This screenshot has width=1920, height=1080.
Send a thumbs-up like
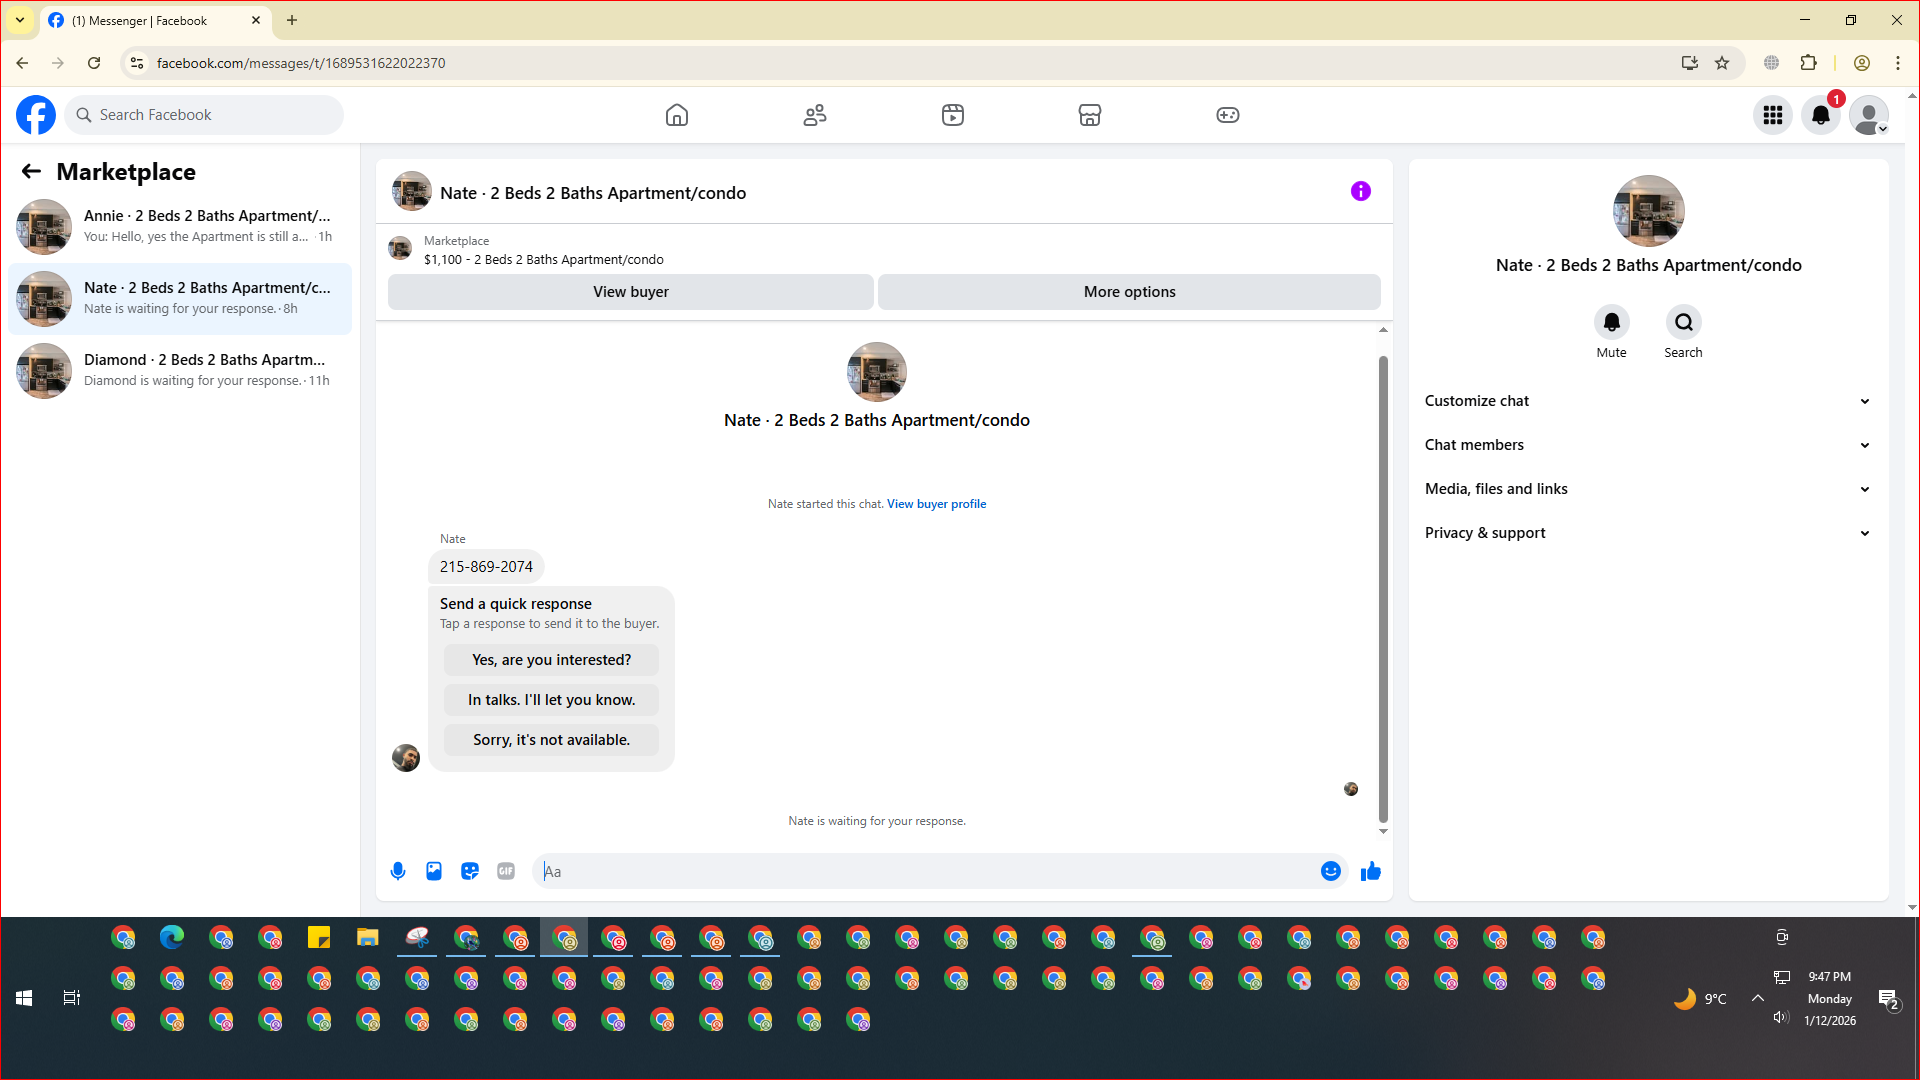(1370, 871)
